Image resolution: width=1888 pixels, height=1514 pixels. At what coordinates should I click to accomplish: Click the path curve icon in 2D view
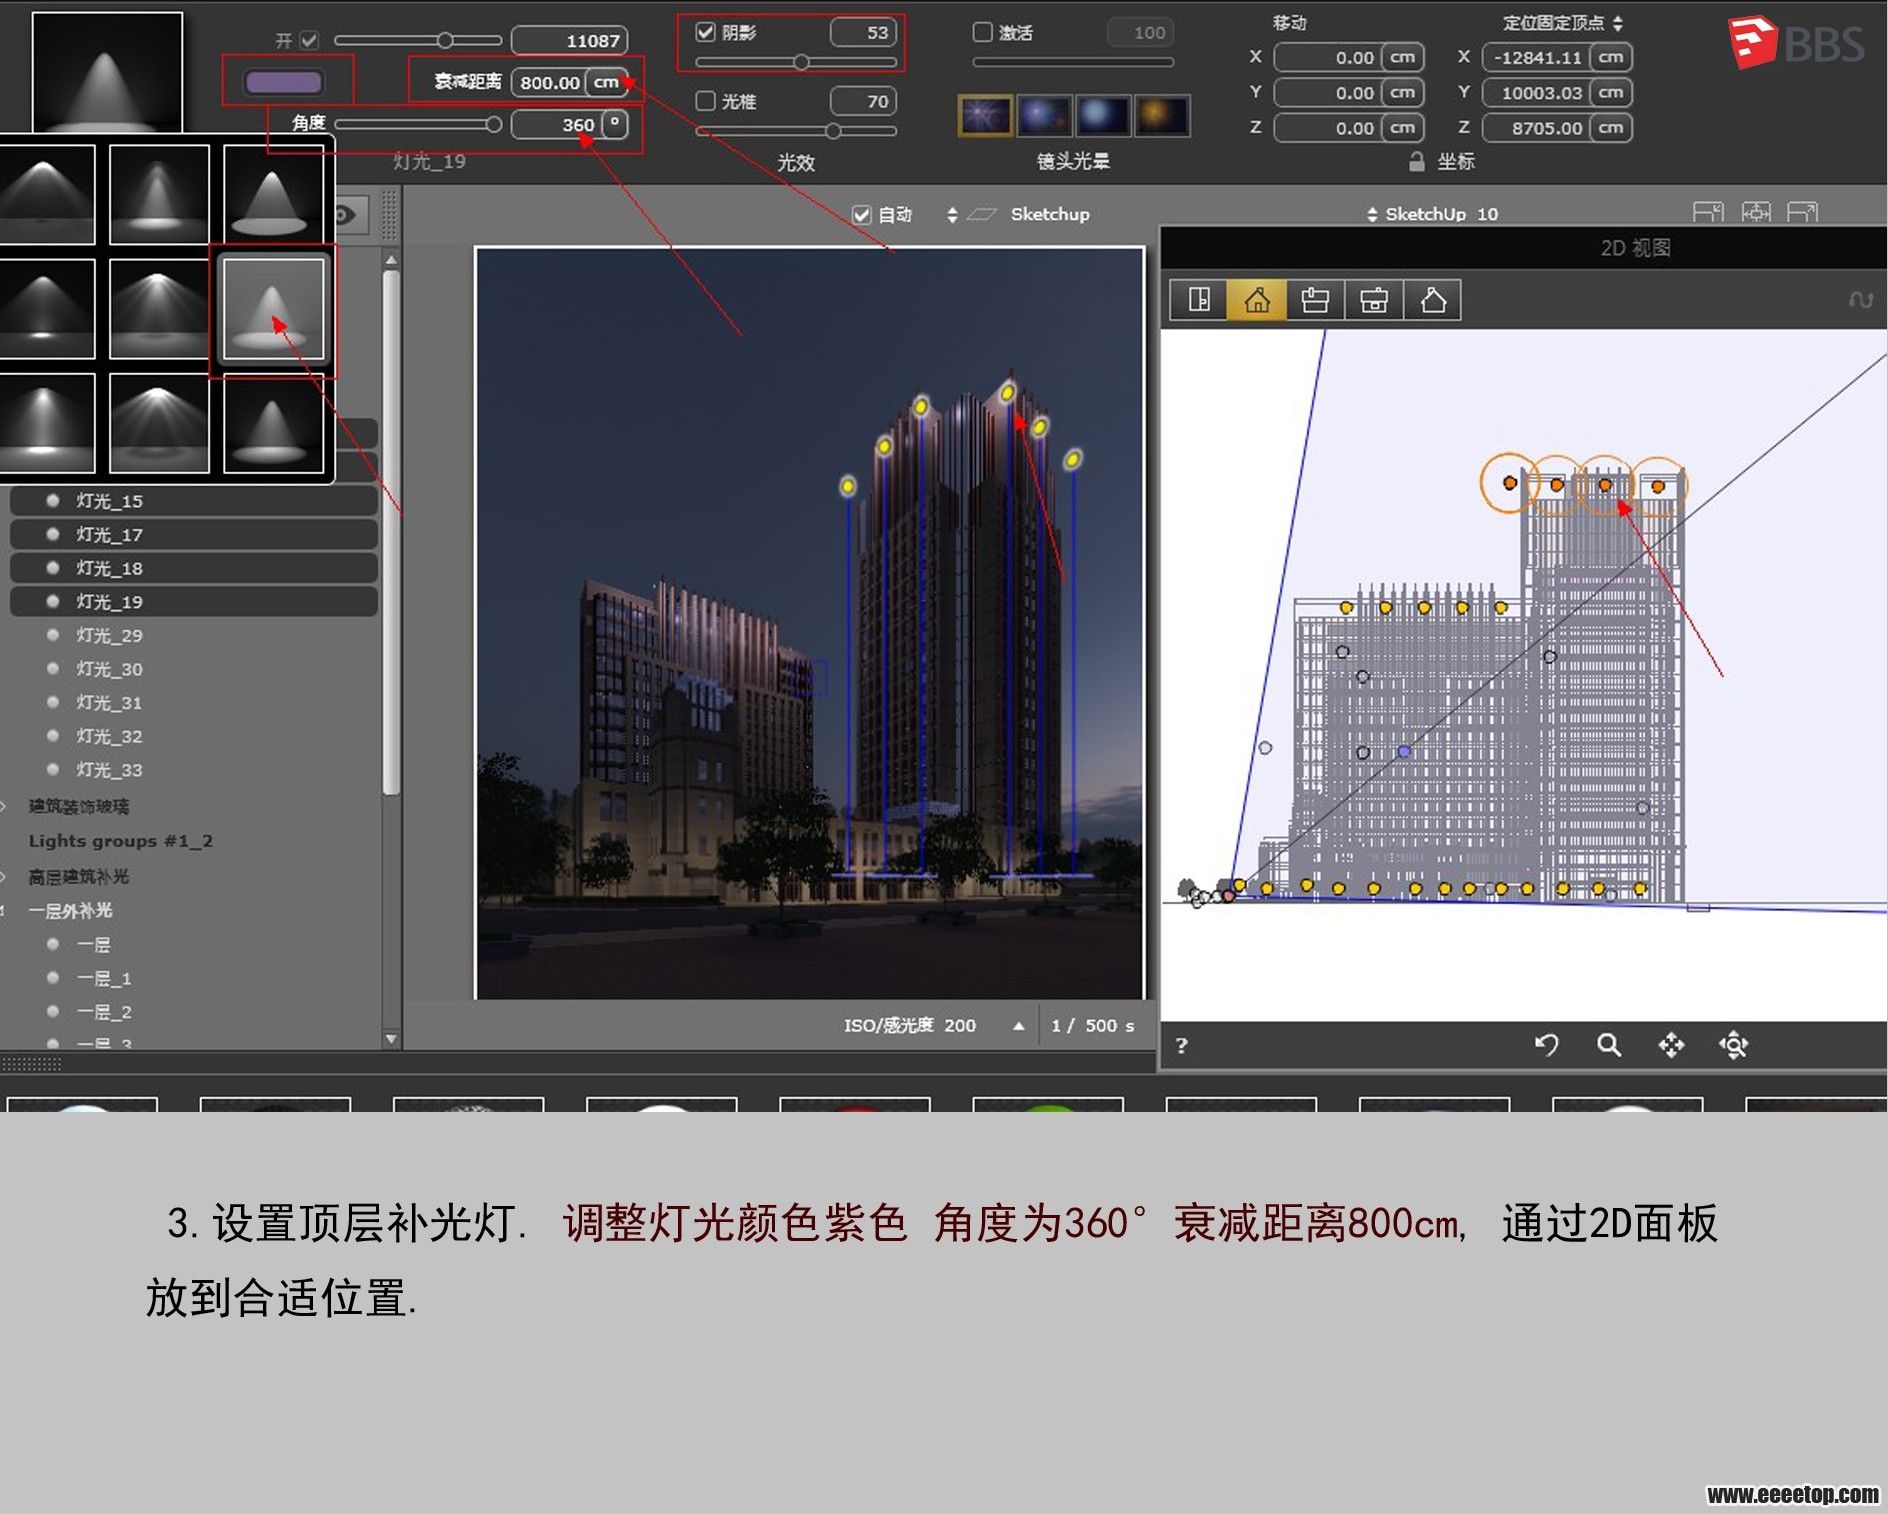coord(1860,300)
